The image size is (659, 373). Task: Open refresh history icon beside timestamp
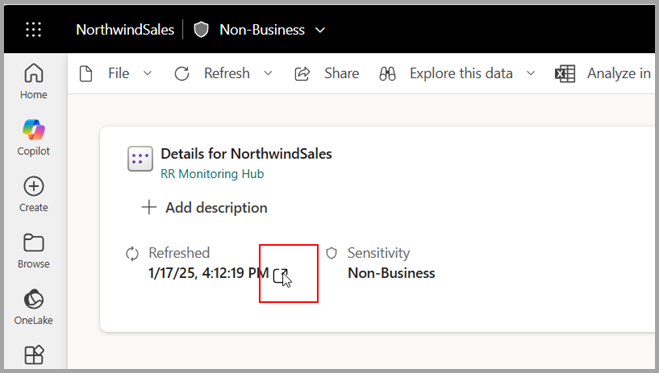click(280, 276)
